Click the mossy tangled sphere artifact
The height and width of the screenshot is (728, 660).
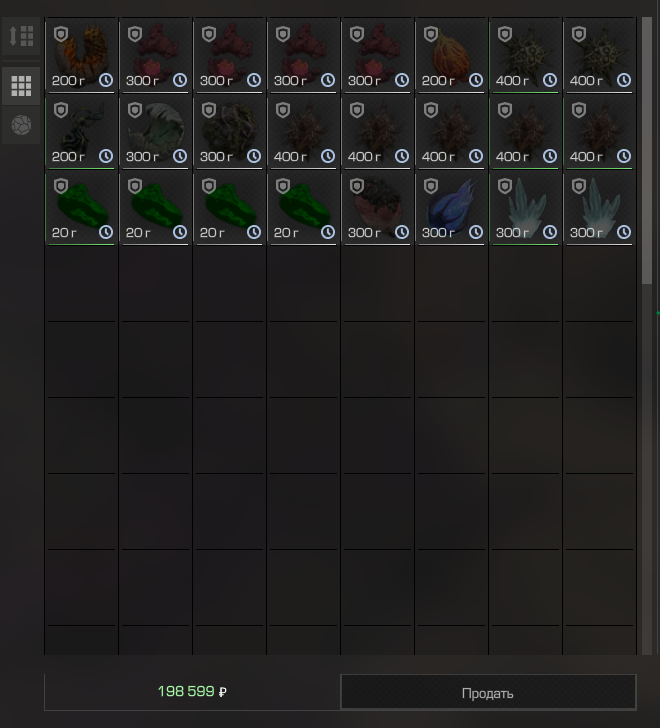230,131
